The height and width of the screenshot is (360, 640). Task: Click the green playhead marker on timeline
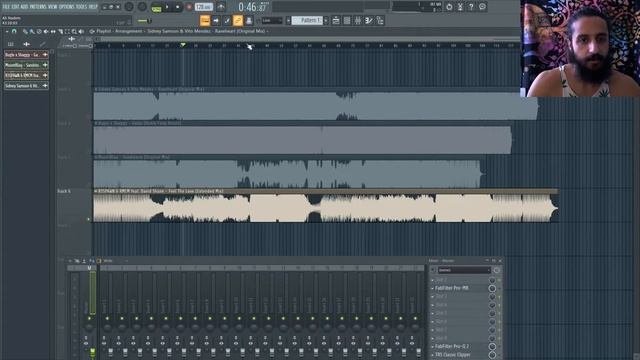[x=183, y=44]
